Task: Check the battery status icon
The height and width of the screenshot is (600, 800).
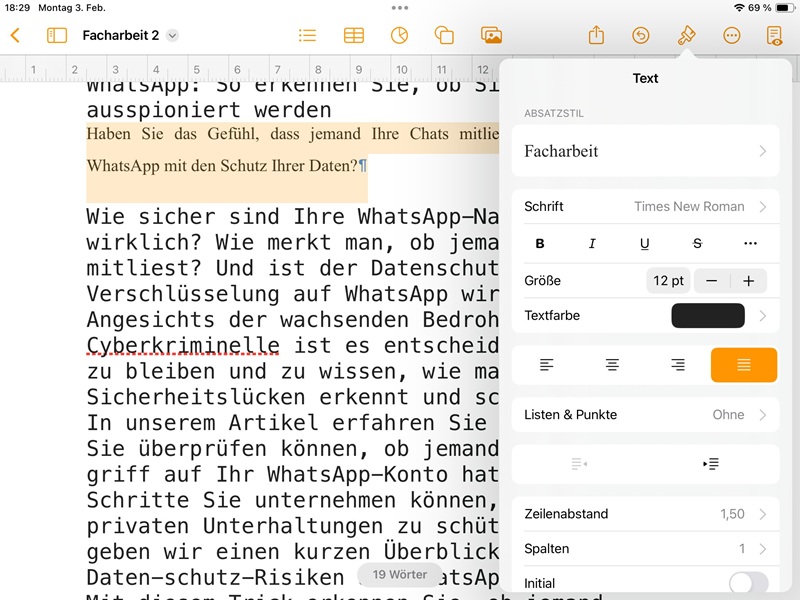Action: point(783,8)
